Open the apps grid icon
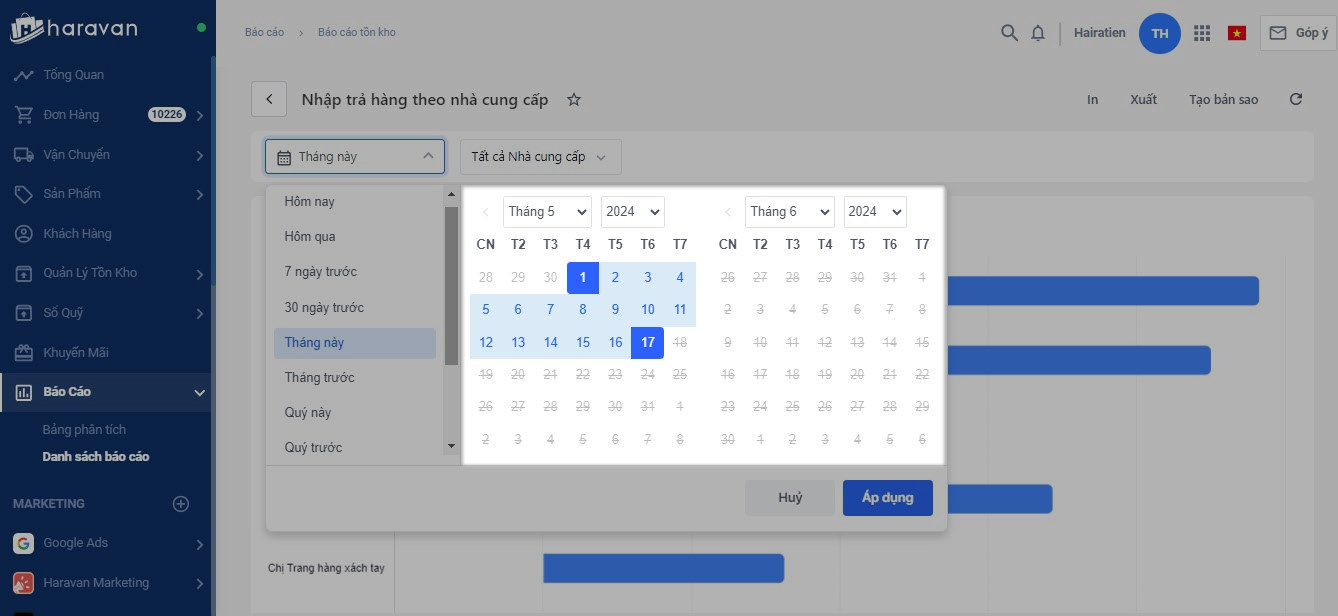This screenshot has width=1338, height=616. coord(1202,33)
